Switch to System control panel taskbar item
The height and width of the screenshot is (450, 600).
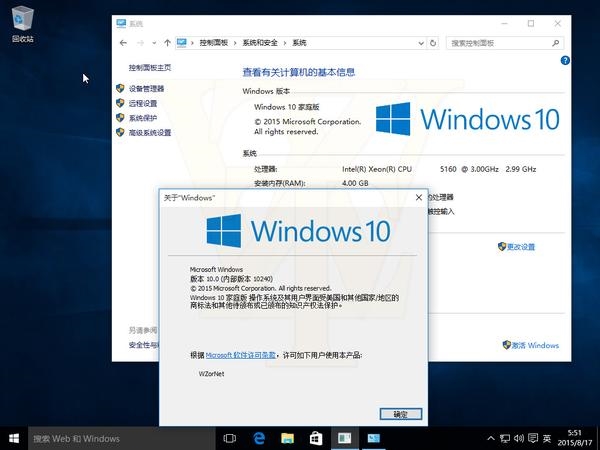(373, 439)
